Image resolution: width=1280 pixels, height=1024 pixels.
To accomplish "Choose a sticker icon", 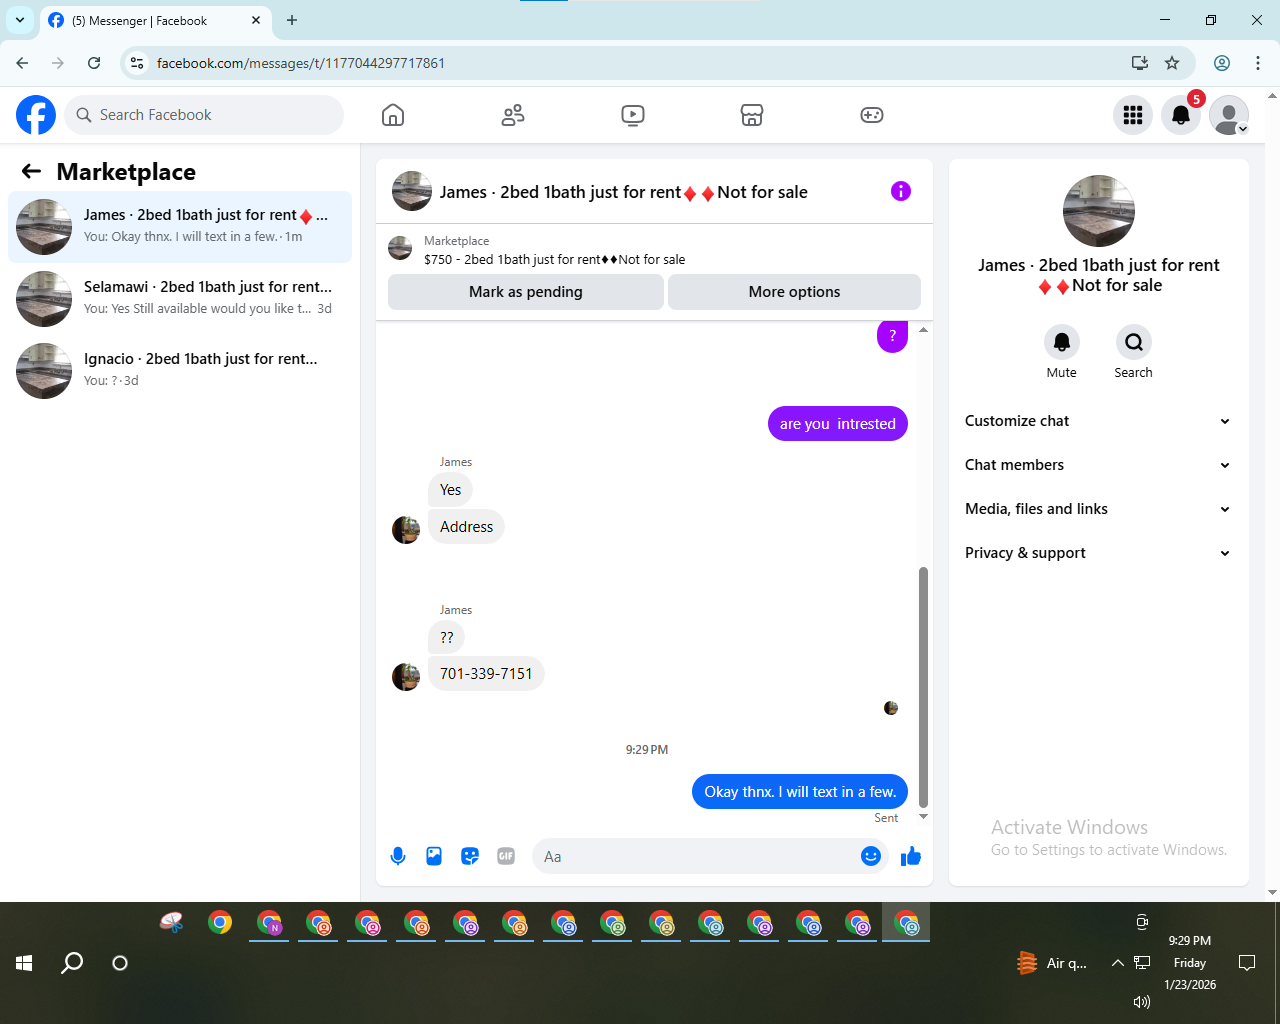I will pos(470,856).
